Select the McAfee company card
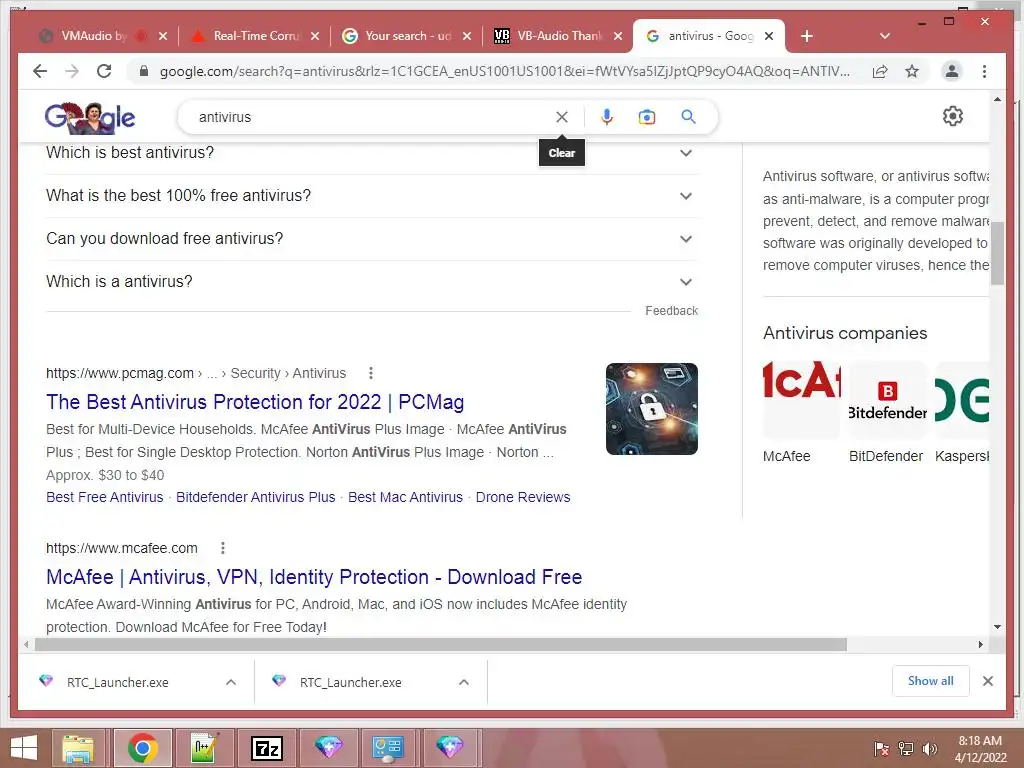The height and width of the screenshot is (768, 1024). 802,413
